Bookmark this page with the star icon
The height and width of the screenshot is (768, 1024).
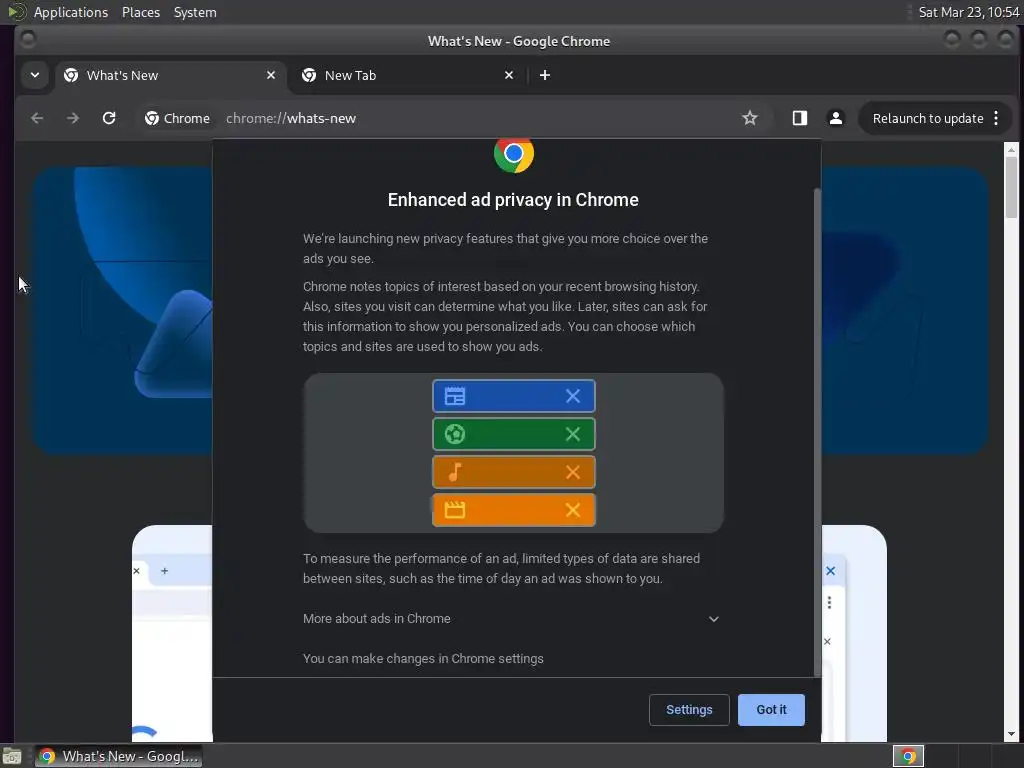pos(750,118)
